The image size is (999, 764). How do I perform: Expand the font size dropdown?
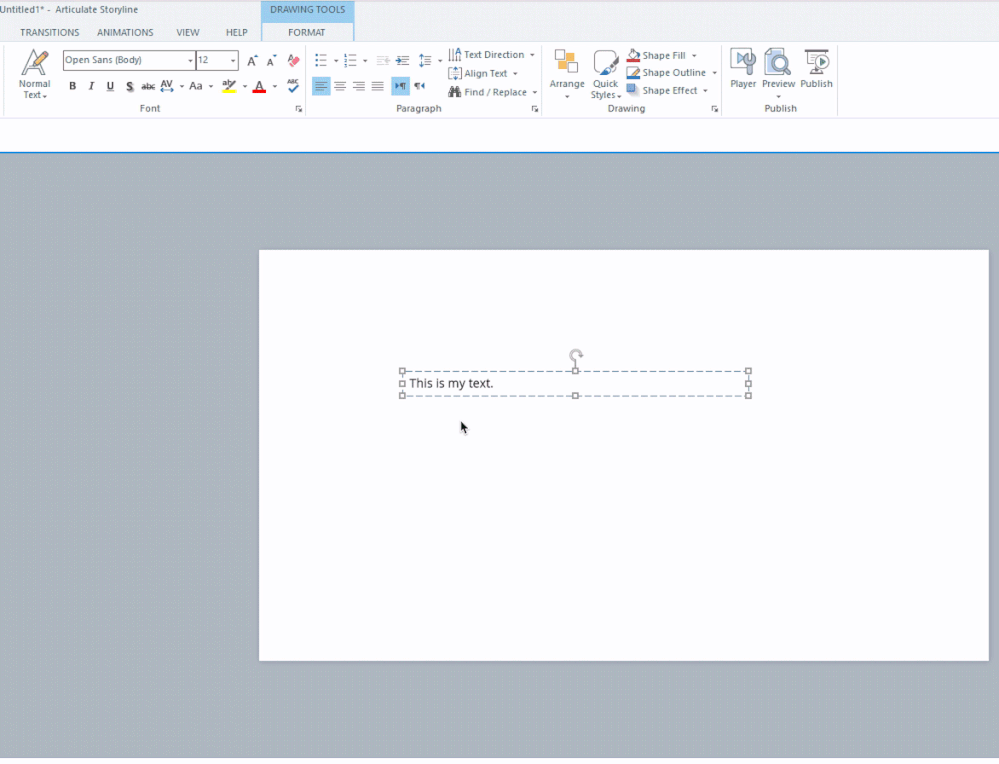(233, 61)
